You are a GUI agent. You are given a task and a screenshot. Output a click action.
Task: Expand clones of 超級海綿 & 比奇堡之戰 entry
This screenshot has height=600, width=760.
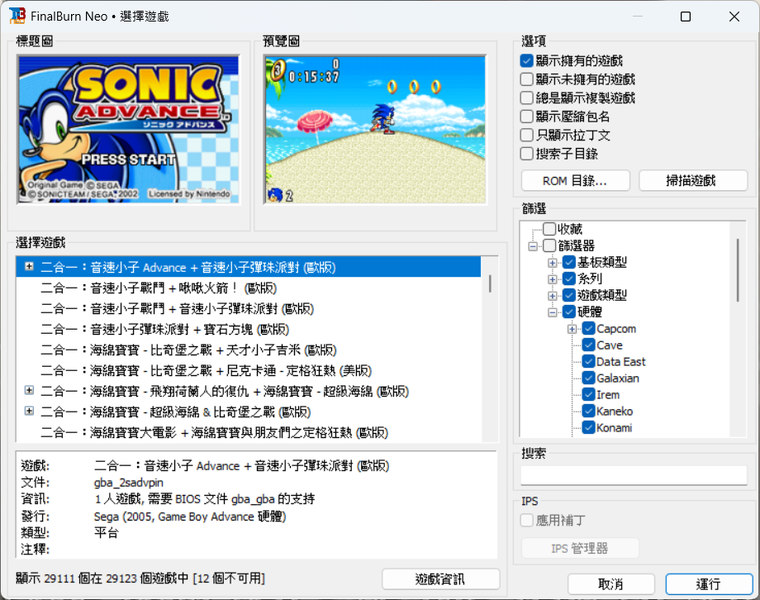29,411
